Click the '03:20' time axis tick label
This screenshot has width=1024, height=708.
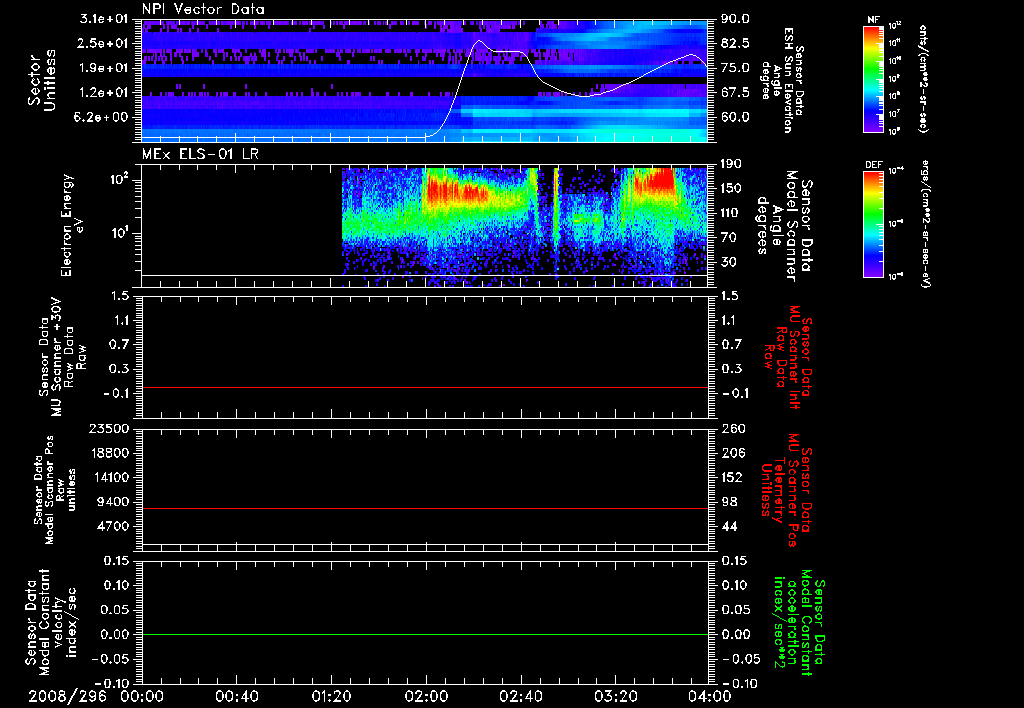(615, 696)
